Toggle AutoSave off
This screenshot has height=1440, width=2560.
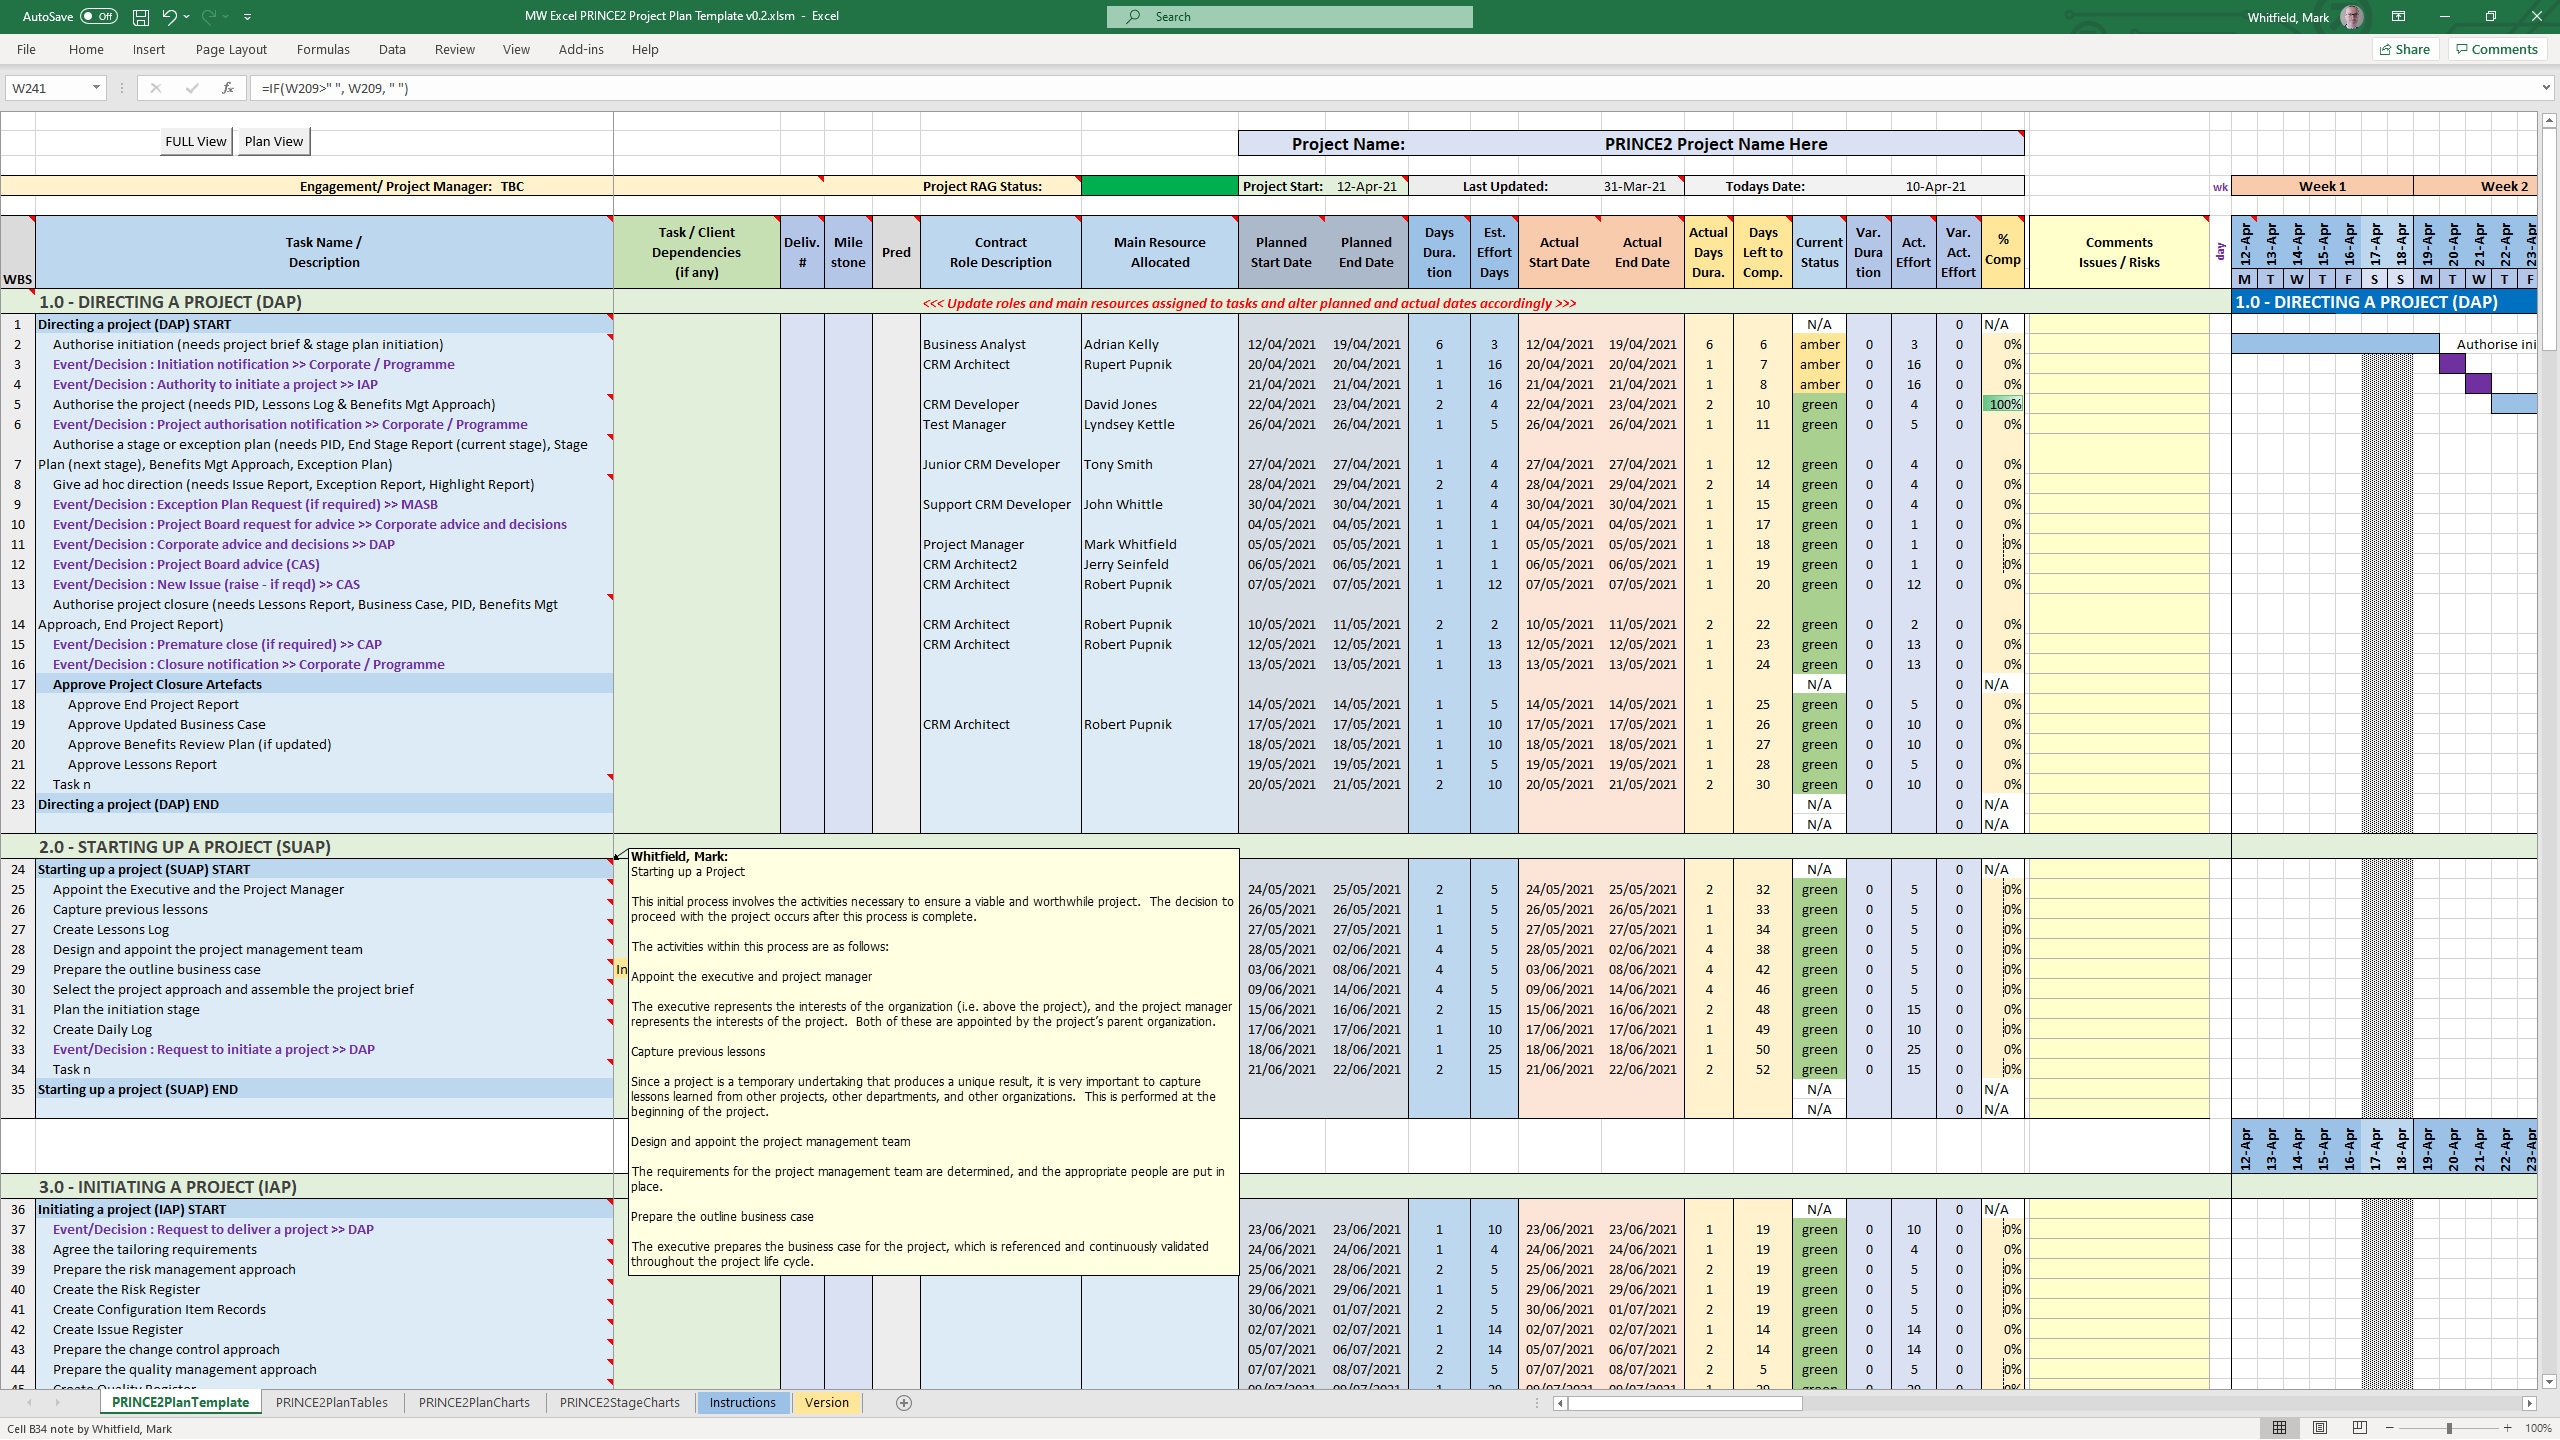click(99, 16)
